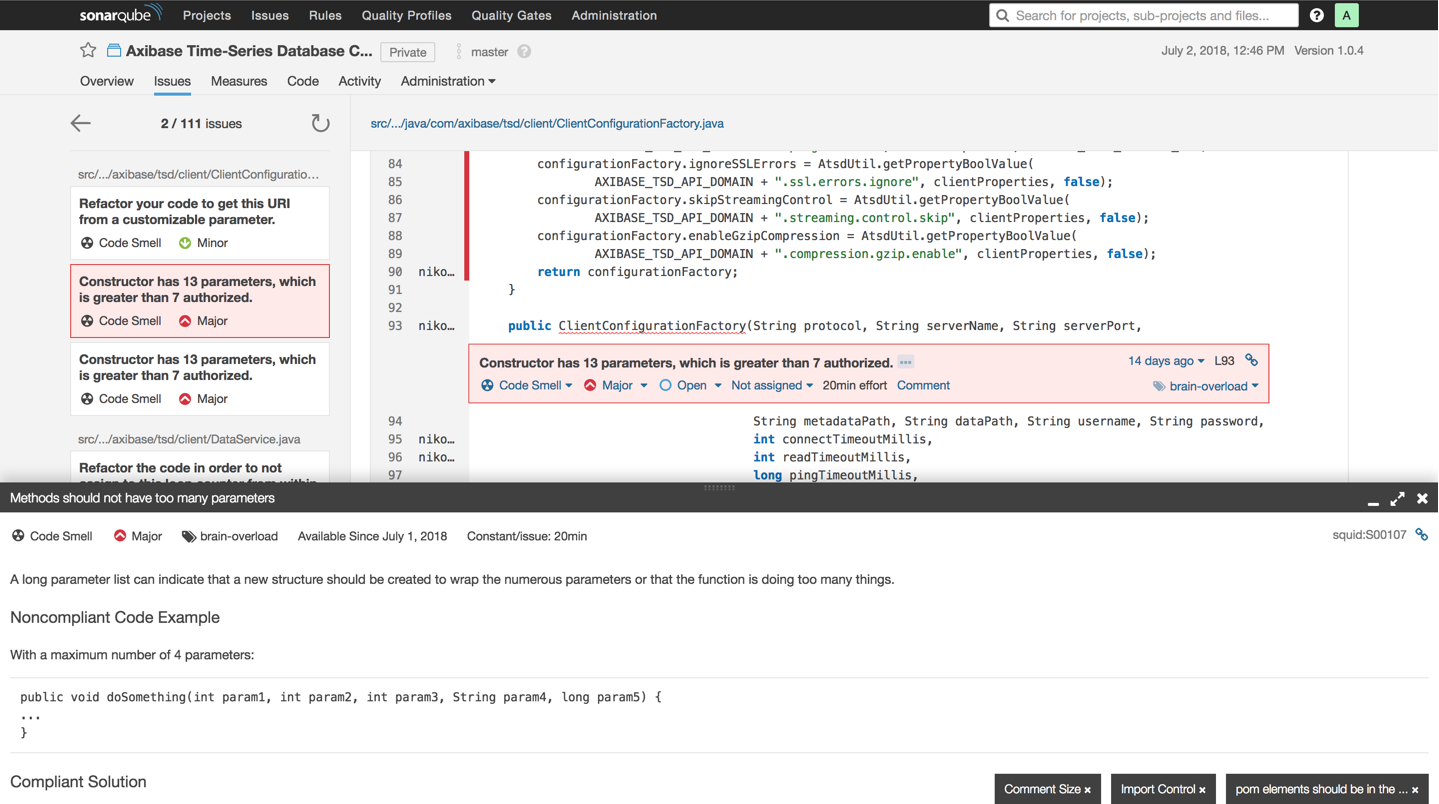Expand the '14 days ago' changelog dropdown
The image size is (1439, 804).
pos(1166,361)
